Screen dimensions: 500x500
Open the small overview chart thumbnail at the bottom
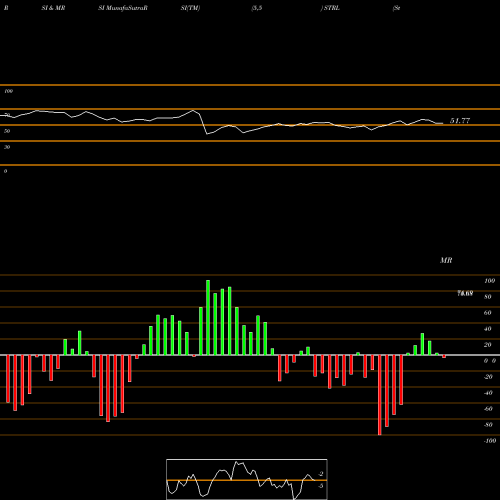click(x=247, y=479)
